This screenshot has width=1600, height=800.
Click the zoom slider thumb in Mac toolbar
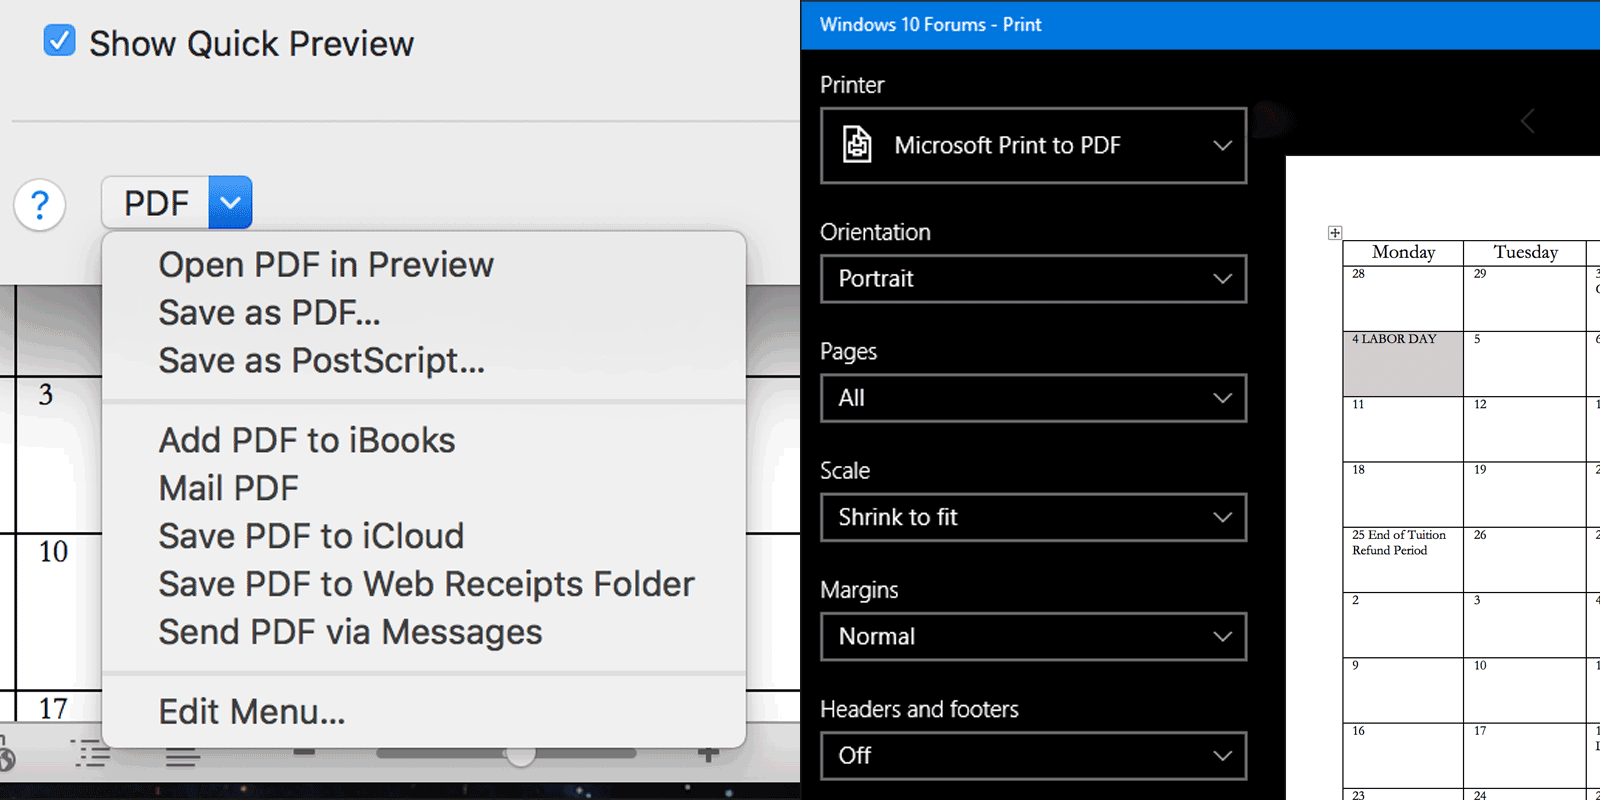click(x=520, y=754)
